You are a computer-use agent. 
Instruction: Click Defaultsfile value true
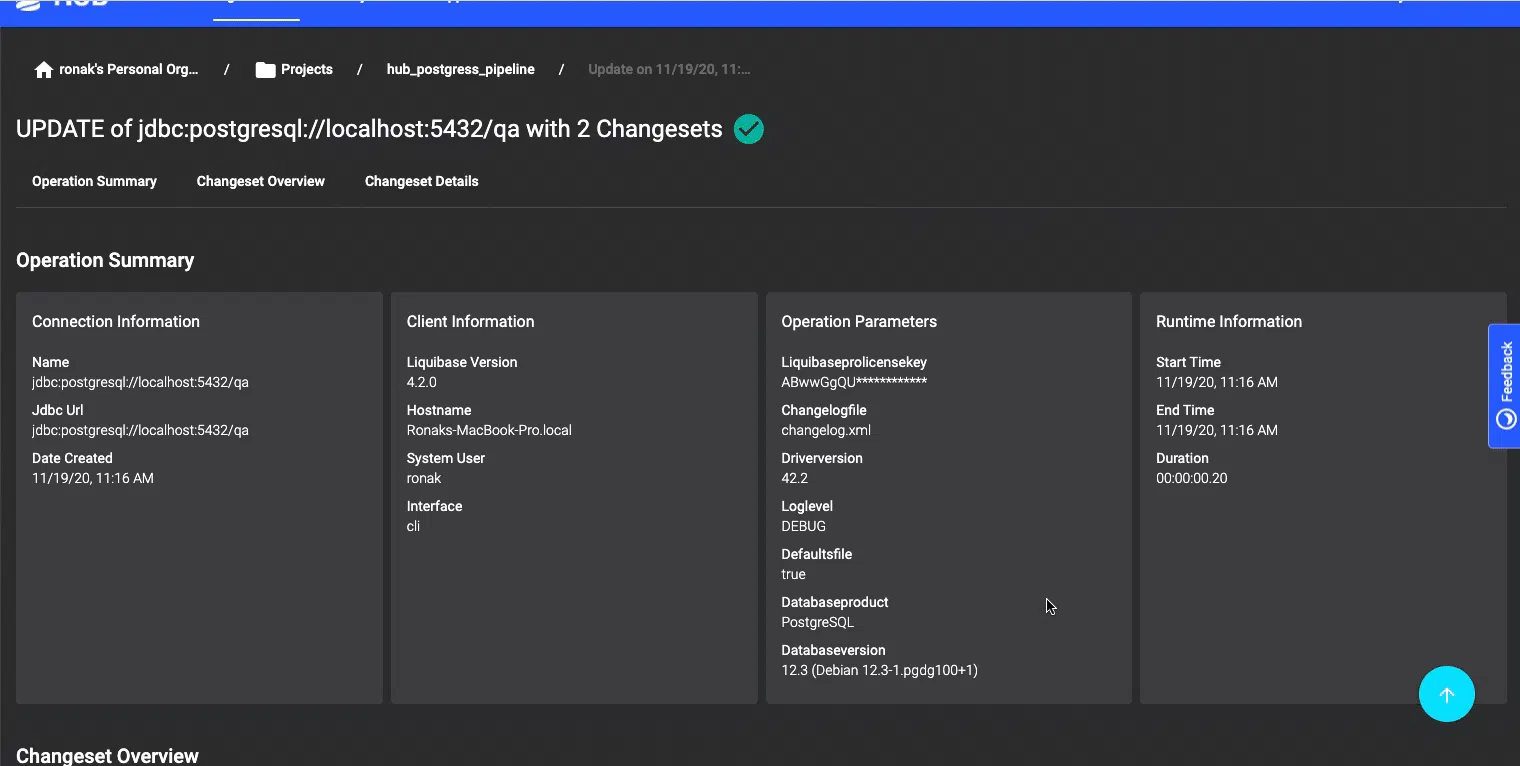coord(793,575)
